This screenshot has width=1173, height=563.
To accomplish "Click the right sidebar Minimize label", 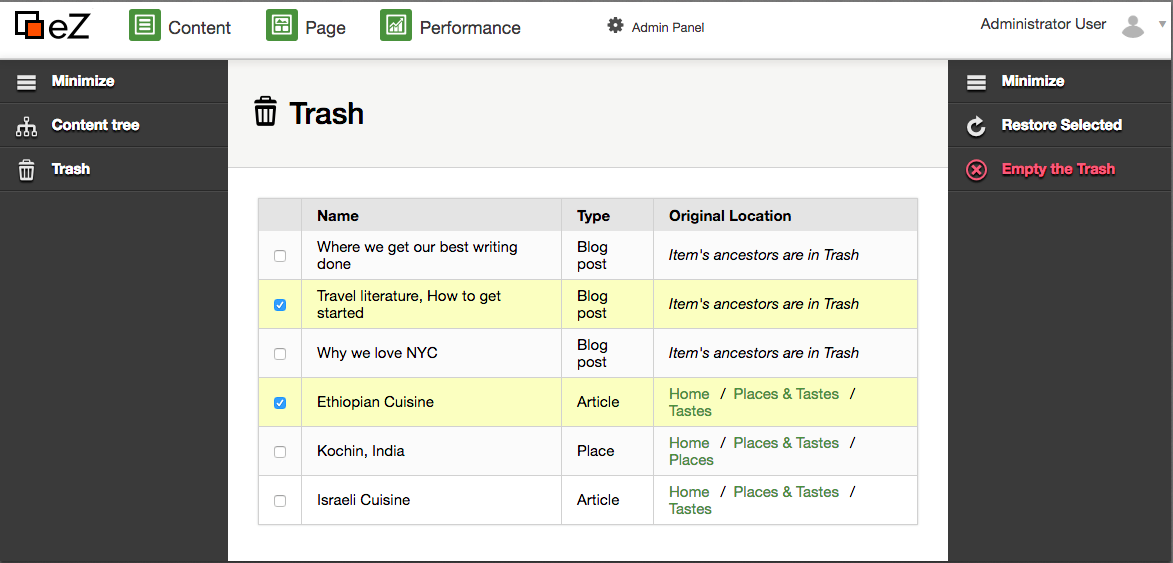I will [1033, 81].
